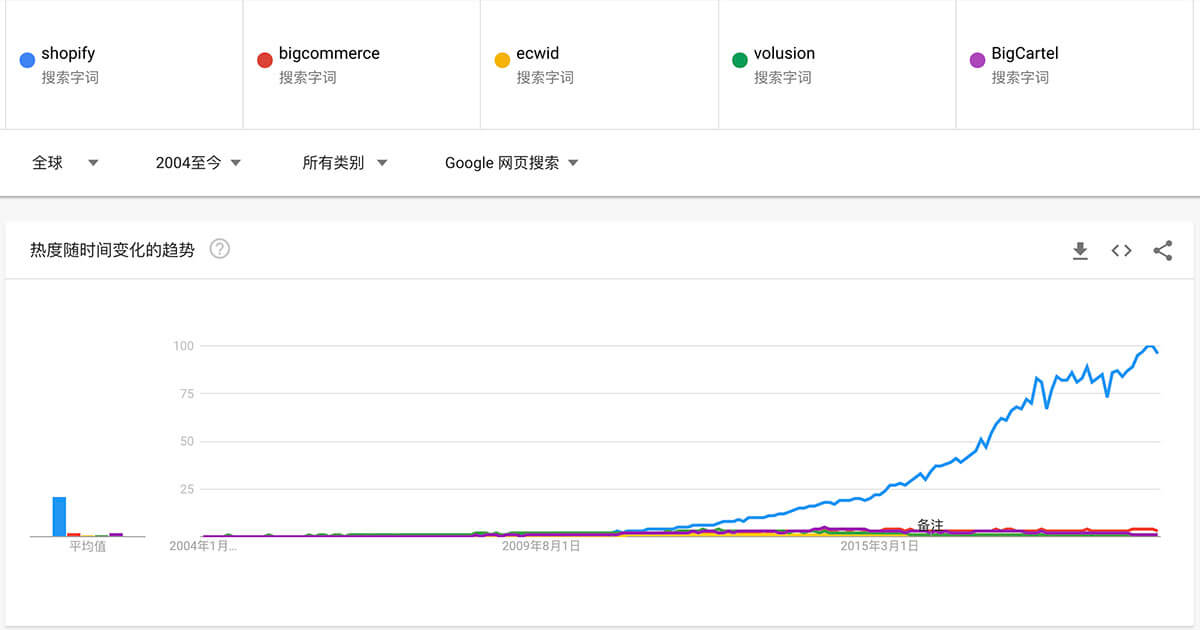Image resolution: width=1200 pixels, height=630 pixels.
Task: Select the volusion search term box
Action: tap(784, 54)
